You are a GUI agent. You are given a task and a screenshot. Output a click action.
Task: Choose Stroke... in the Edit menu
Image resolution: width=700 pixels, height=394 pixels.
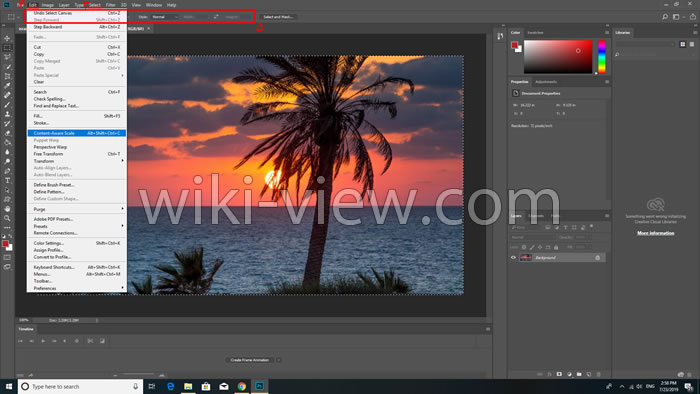[x=77, y=123]
